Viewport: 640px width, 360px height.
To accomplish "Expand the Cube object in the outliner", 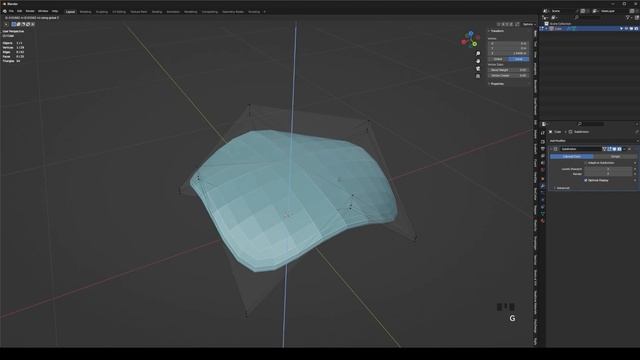I will click(546, 29).
